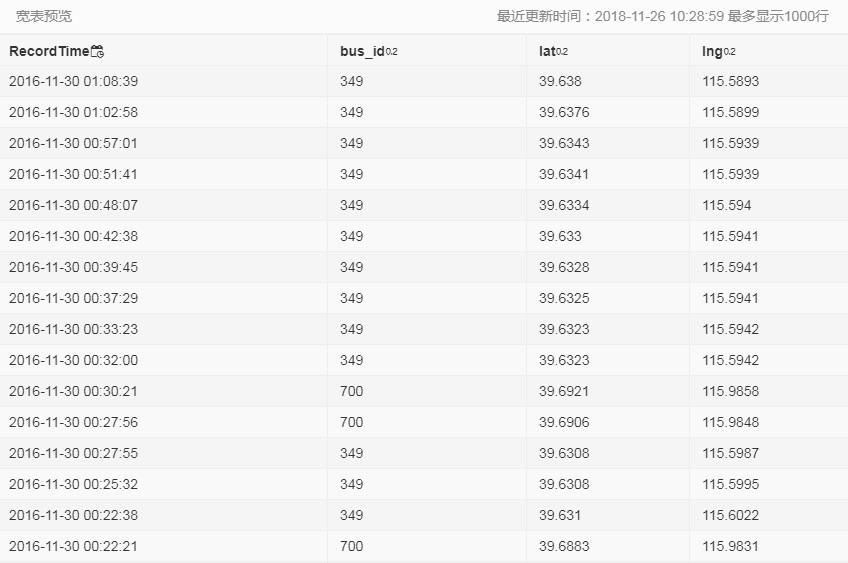
Task: Select the lat column header text
Action: point(547,51)
